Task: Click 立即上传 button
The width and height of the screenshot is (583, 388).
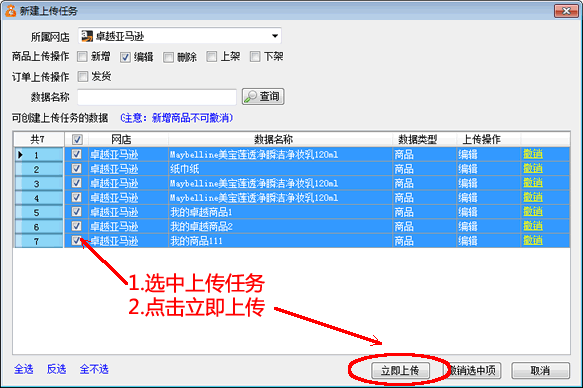Action: pyautogui.click(x=400, y=371)
